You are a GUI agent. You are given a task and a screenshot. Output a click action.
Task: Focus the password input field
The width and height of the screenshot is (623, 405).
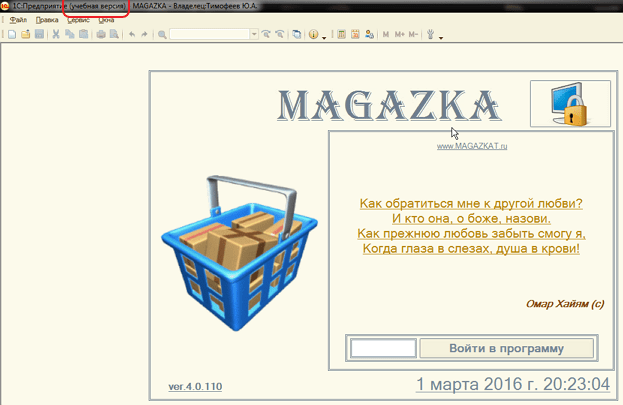coord(383,348)
